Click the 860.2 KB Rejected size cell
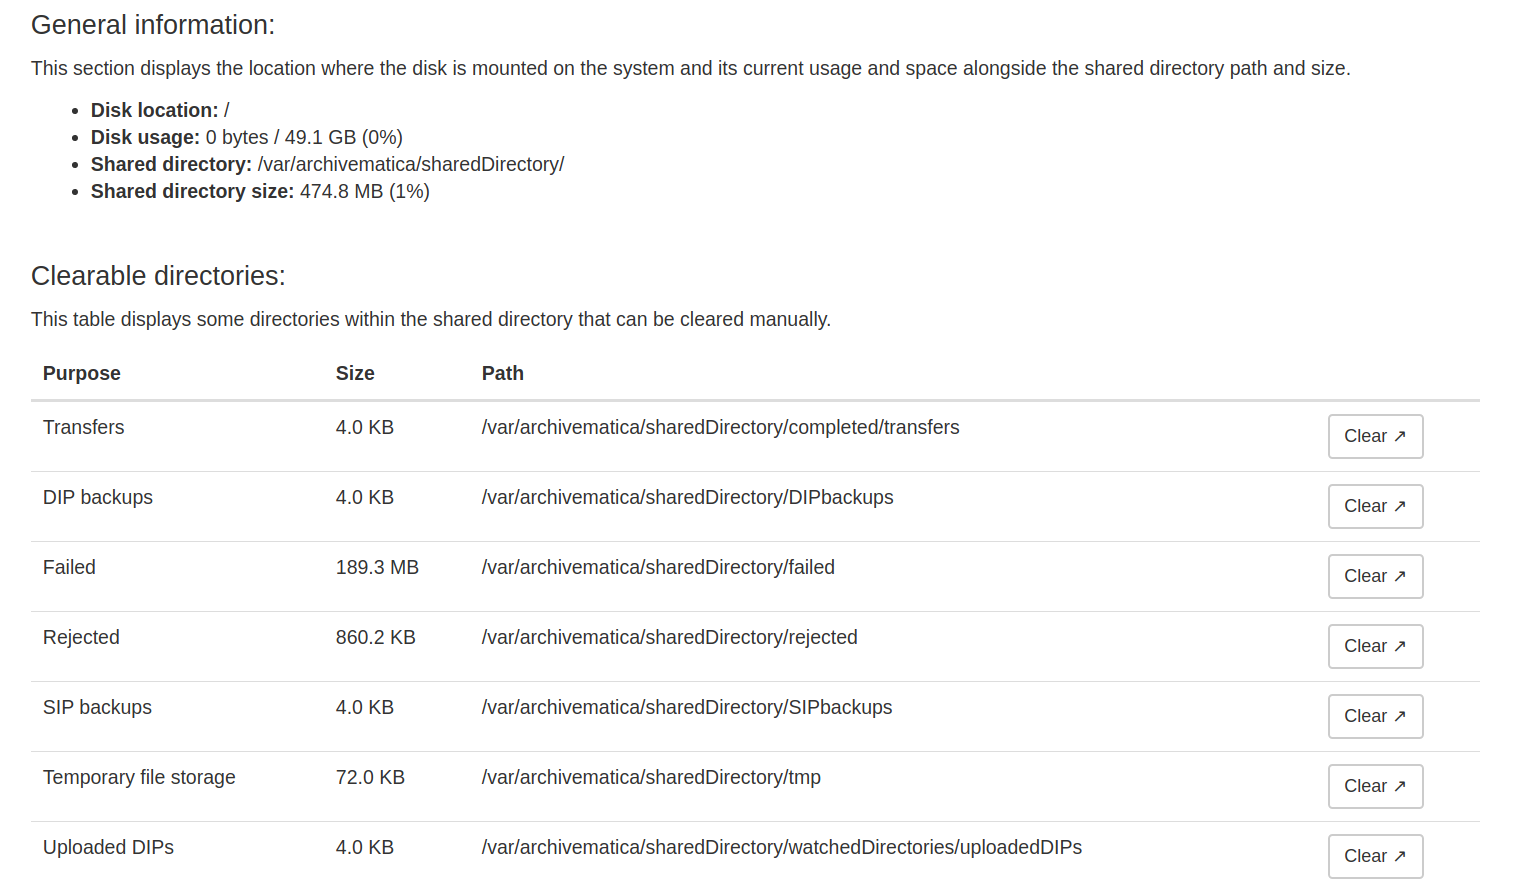 (375, 637)
